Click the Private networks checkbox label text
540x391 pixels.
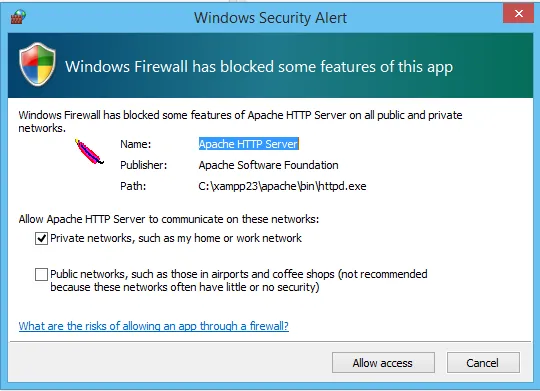click(176, 238)
